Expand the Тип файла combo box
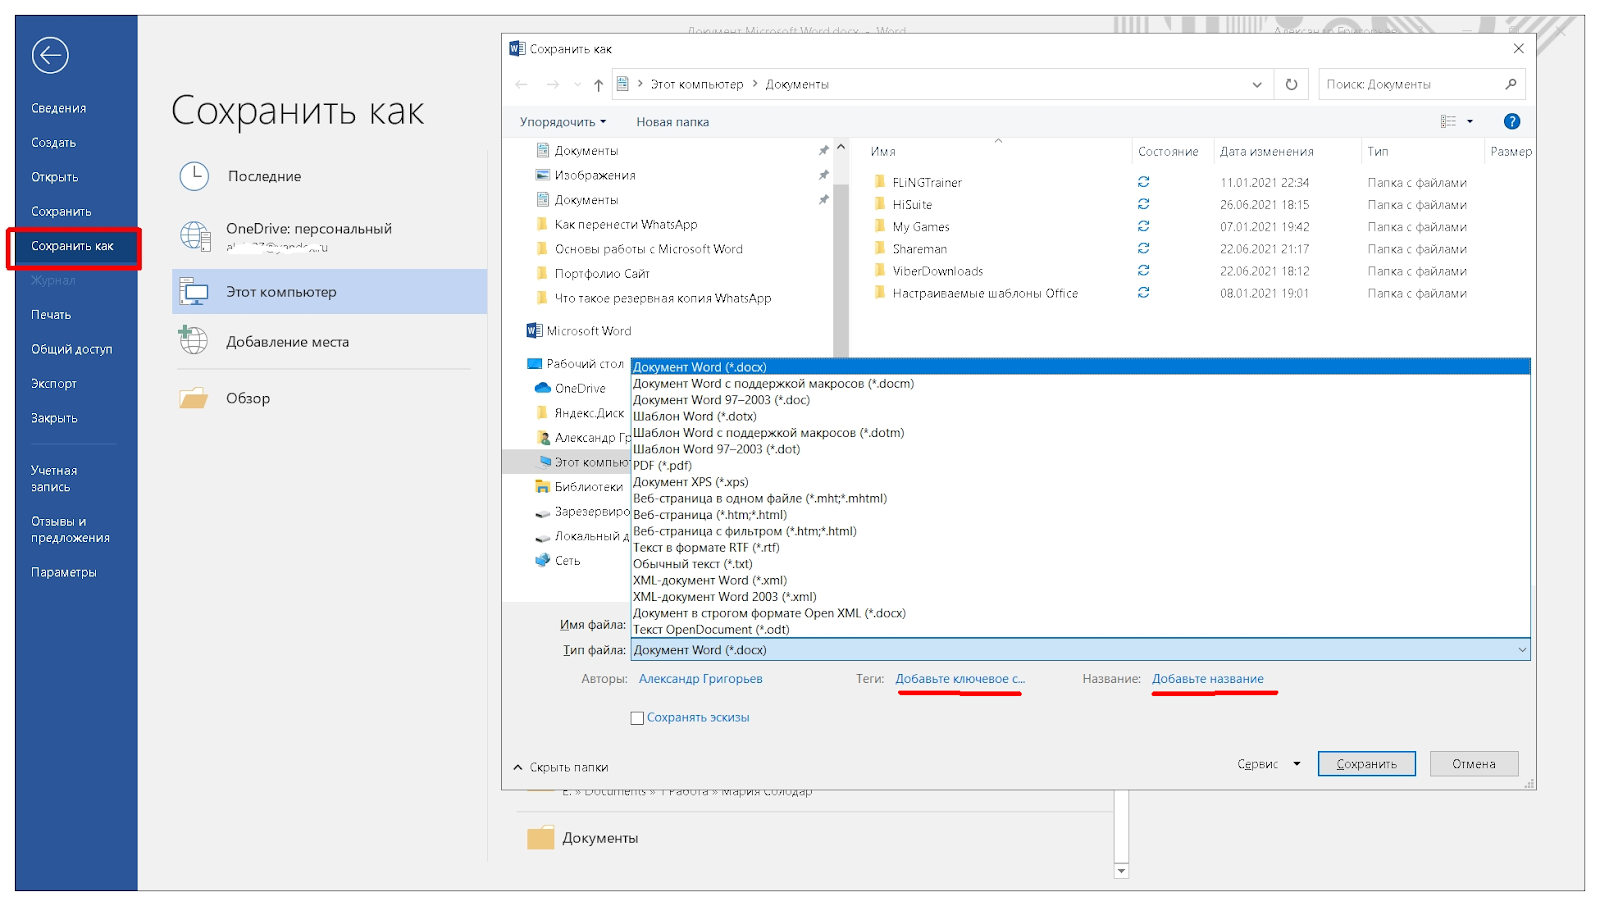The height and width of the screenshot is (906, 1600). click(x=1522, y=650)
